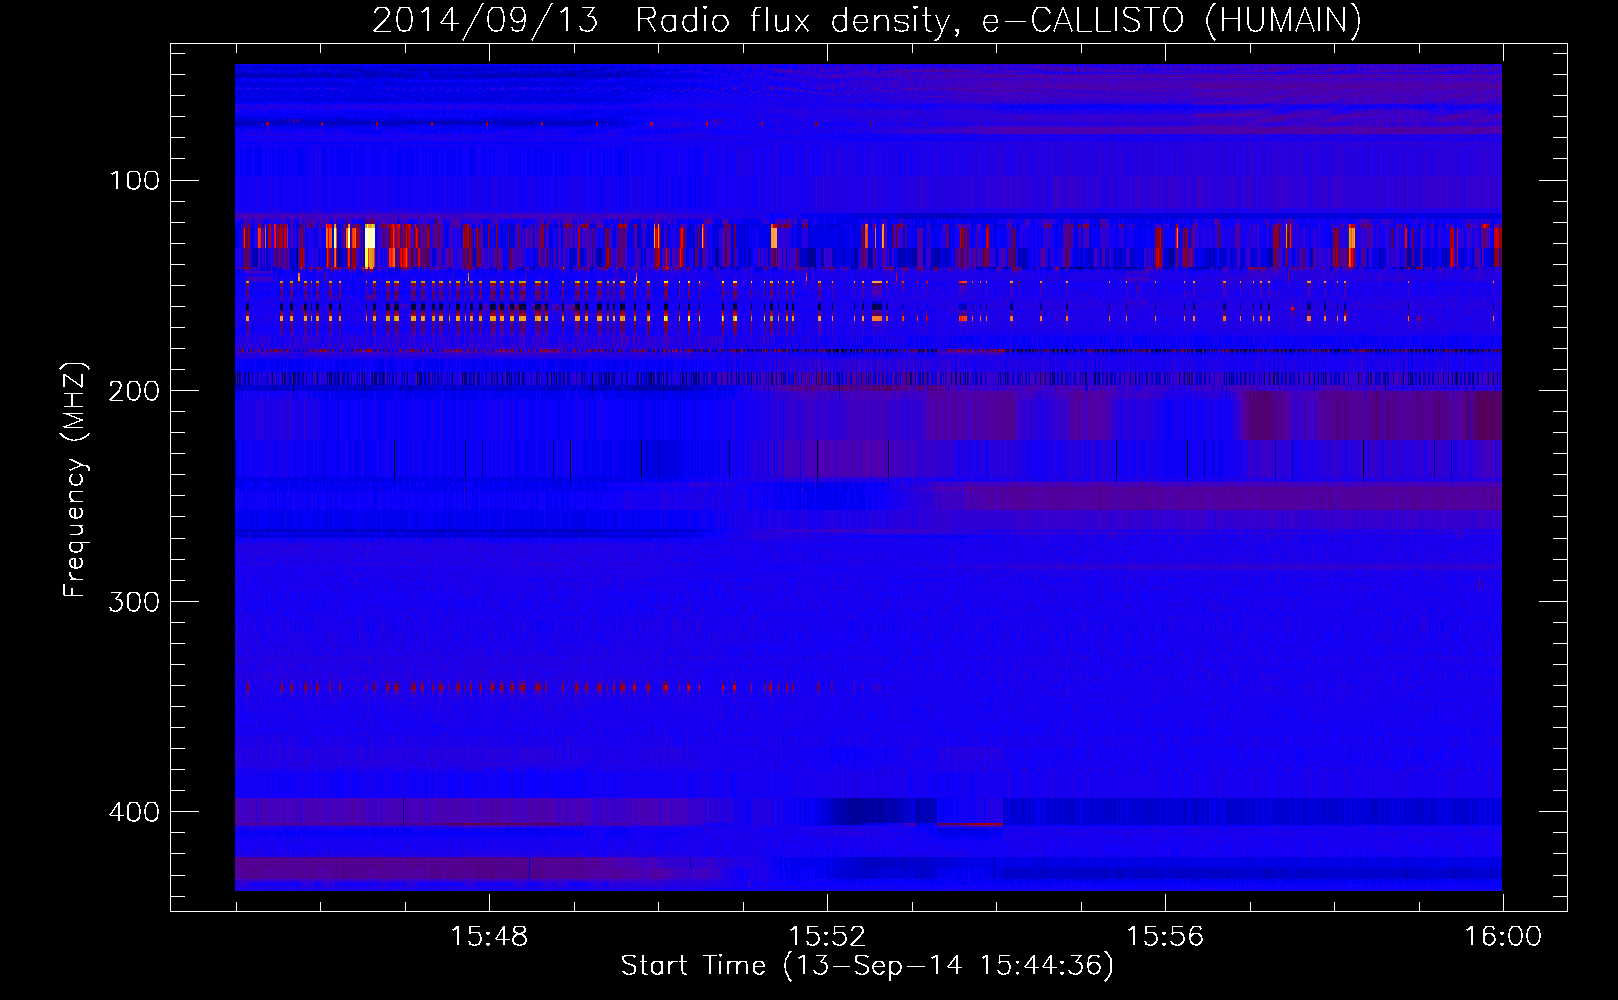Click the 15:48 time axis label
This screenshot has height=1000, width=1618.
[x=489, y=937]
